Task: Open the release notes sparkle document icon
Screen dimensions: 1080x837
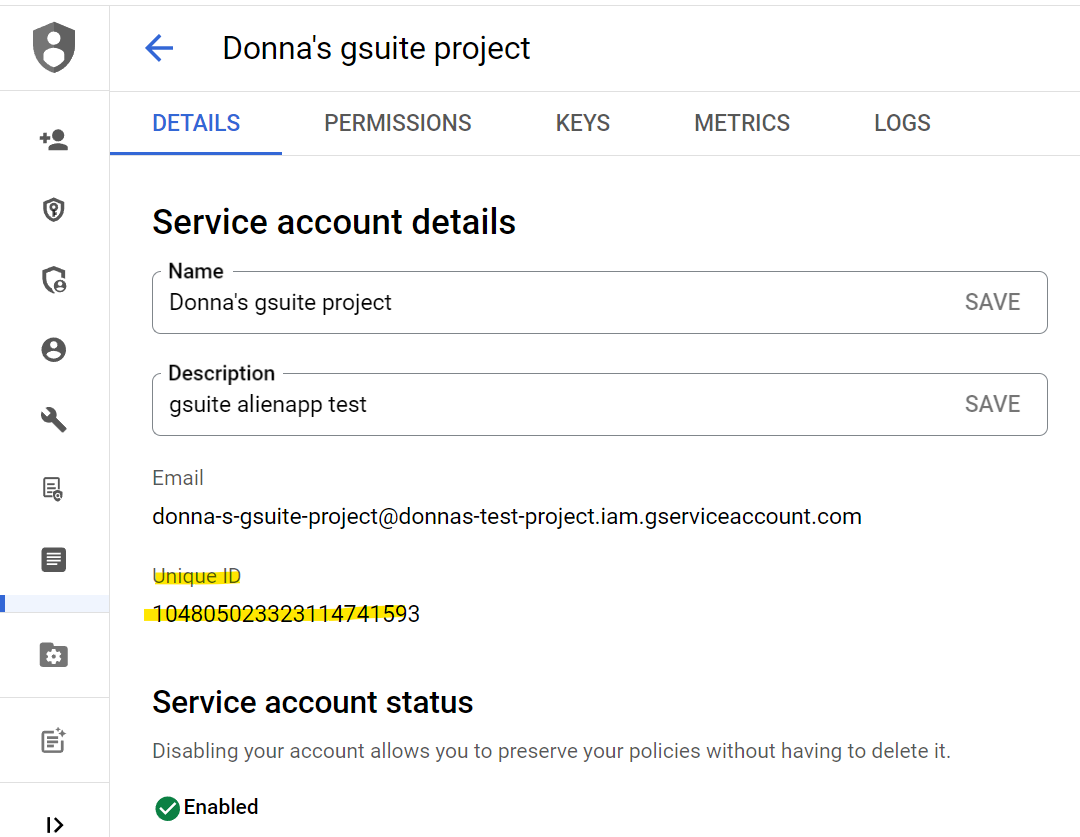Action: [54, 741]
